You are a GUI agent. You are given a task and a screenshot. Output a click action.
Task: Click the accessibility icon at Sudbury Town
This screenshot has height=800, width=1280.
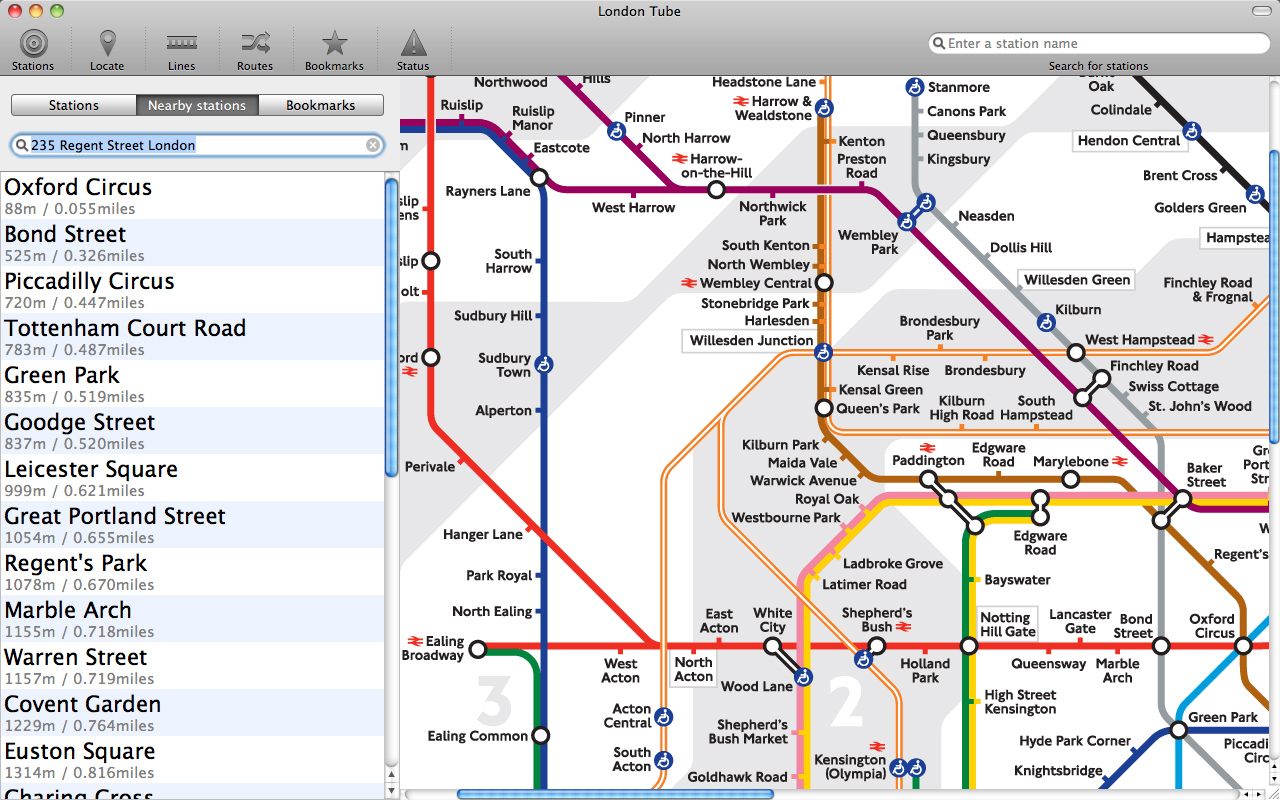click(545, 365)
